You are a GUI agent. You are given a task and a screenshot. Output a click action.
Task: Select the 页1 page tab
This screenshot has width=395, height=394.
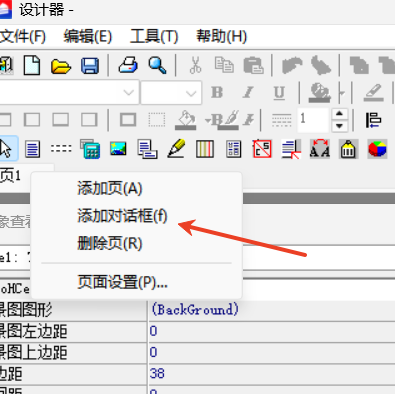(11, 175)
